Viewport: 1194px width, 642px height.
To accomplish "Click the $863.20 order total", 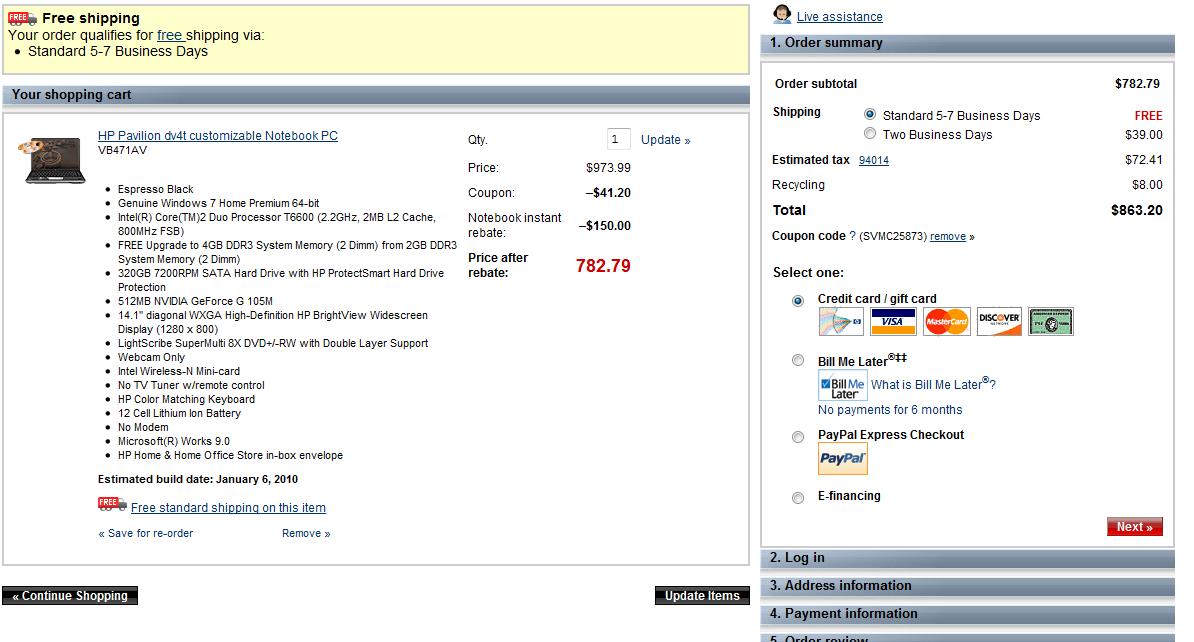I will 1137,210.
